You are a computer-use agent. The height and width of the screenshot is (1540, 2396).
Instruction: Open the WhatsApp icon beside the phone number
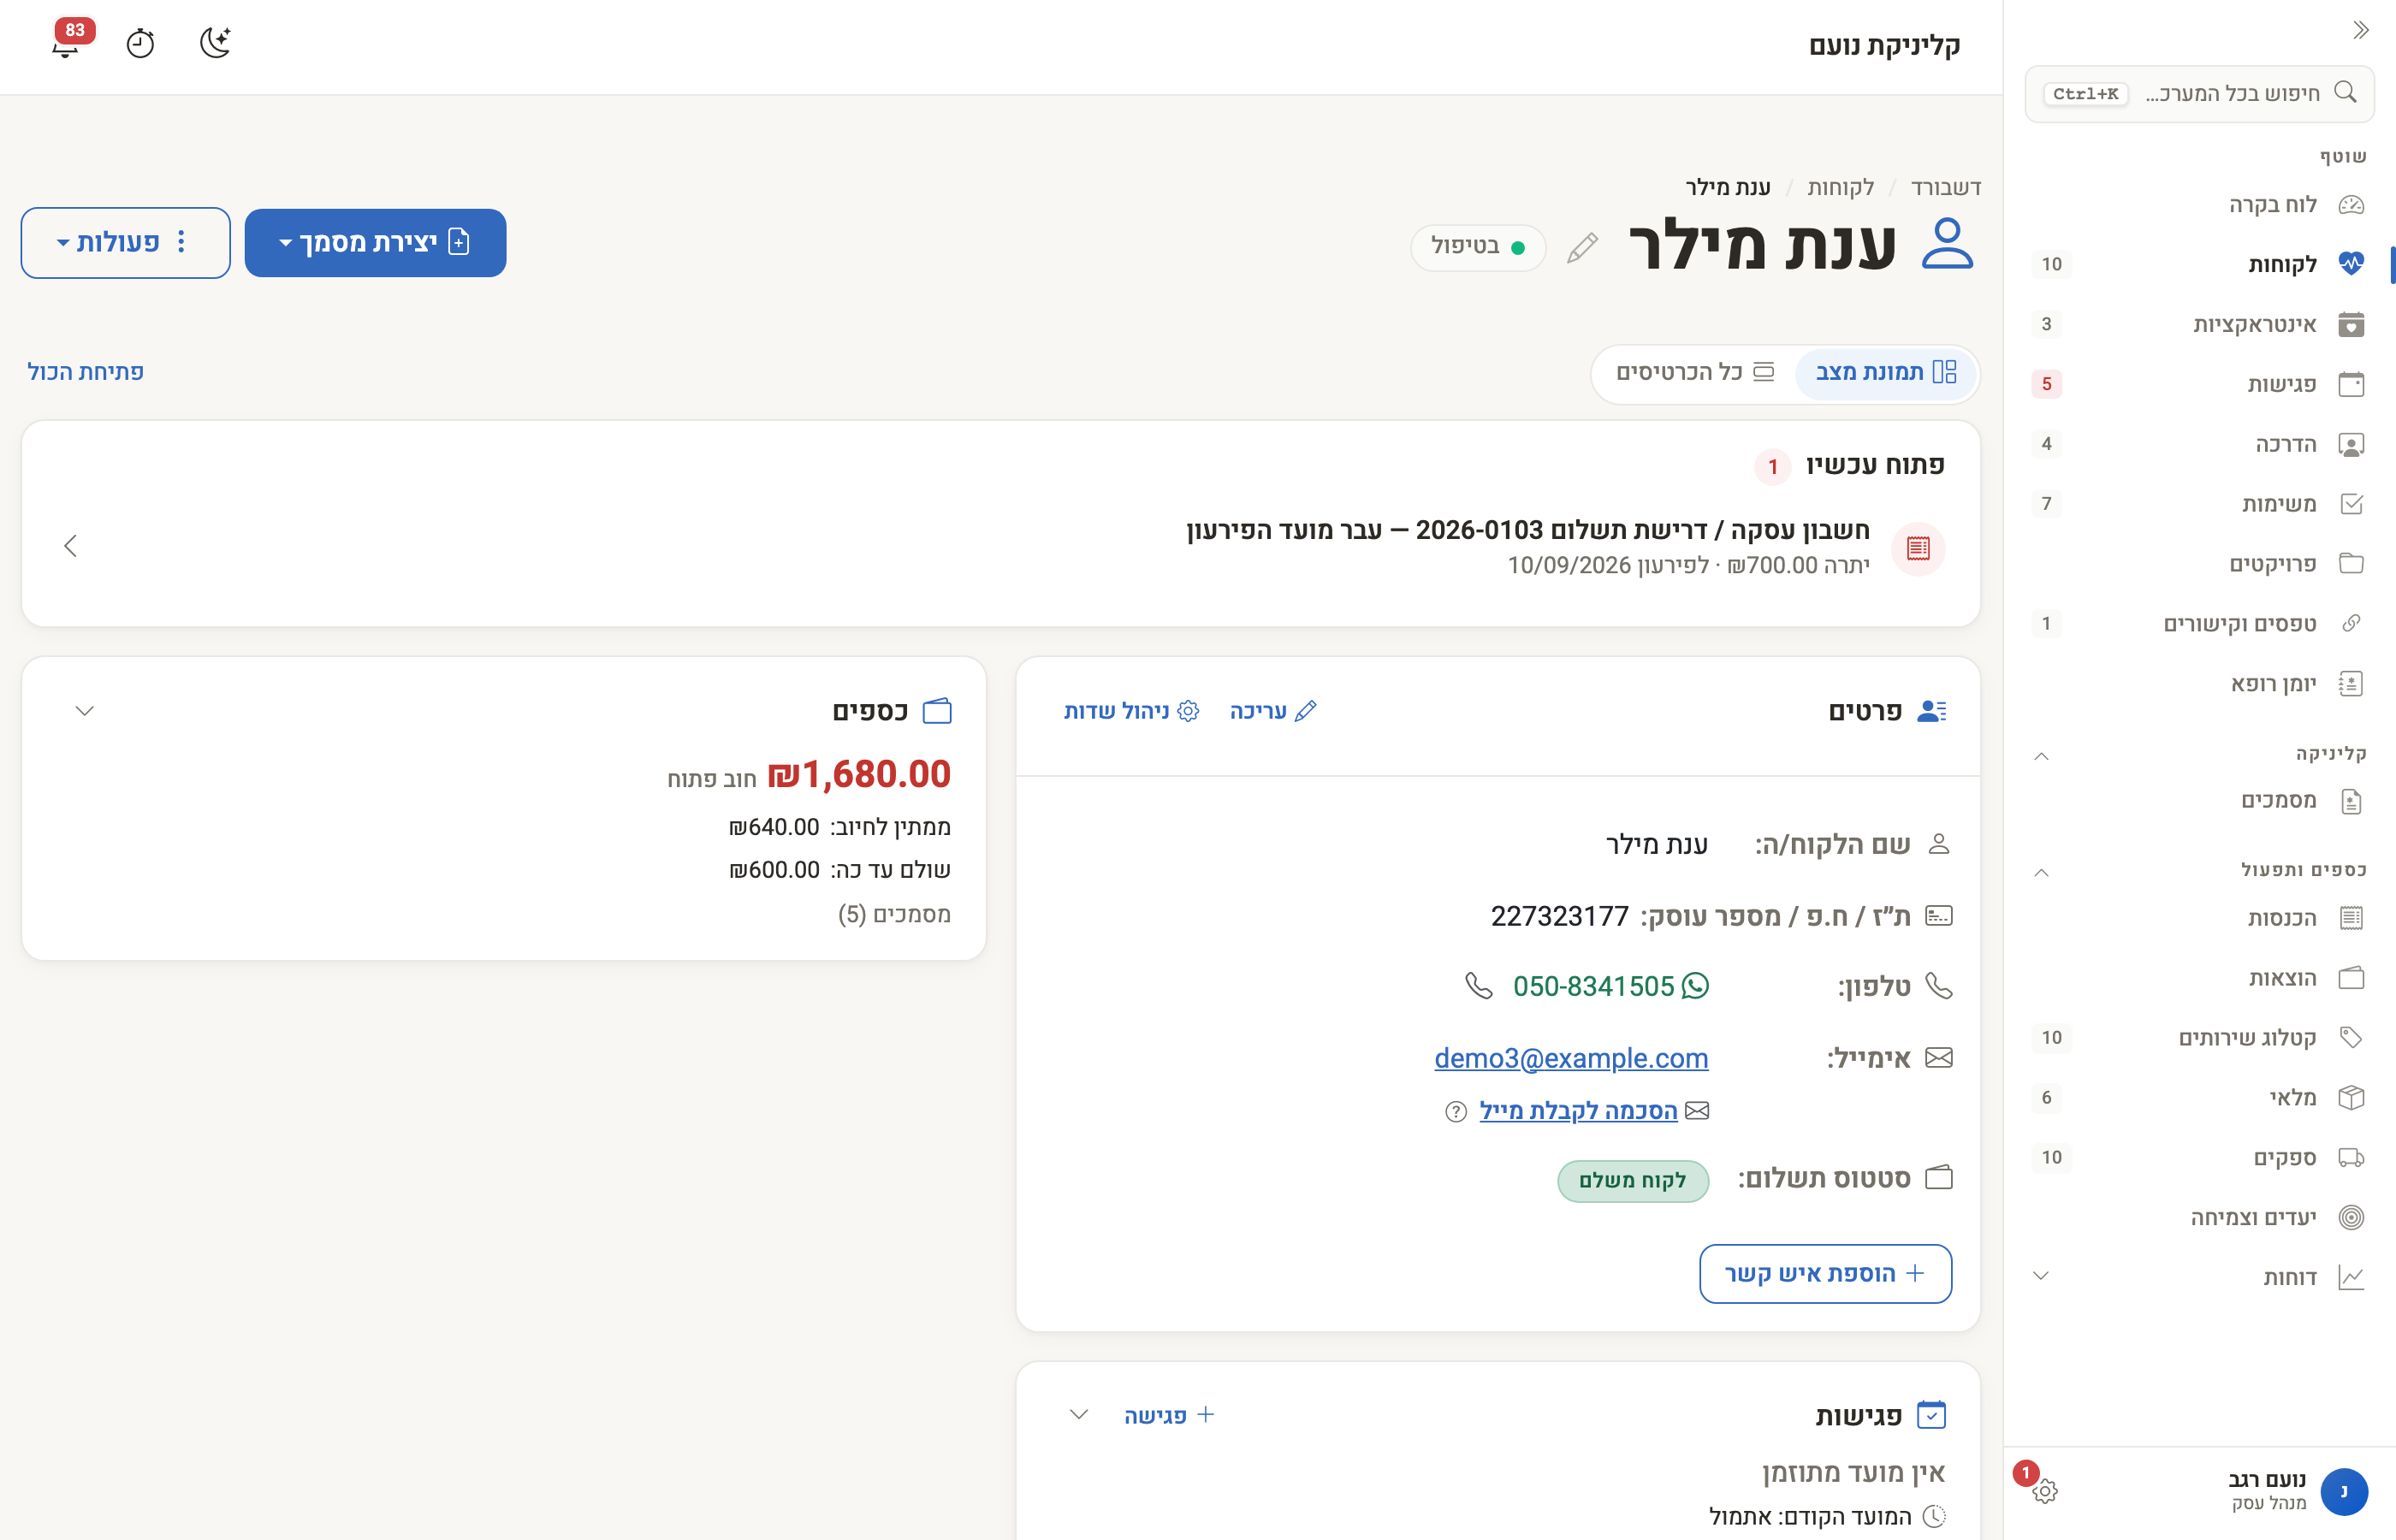[1696, 986]
